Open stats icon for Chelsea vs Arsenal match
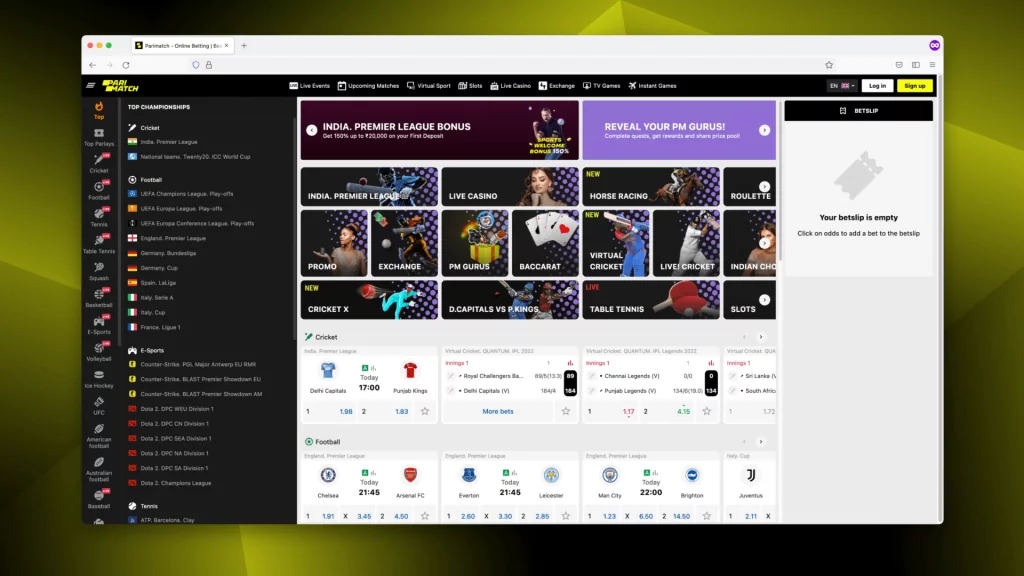The width and height of the screenshot is (1024, 576). click(x=374, y=472)
